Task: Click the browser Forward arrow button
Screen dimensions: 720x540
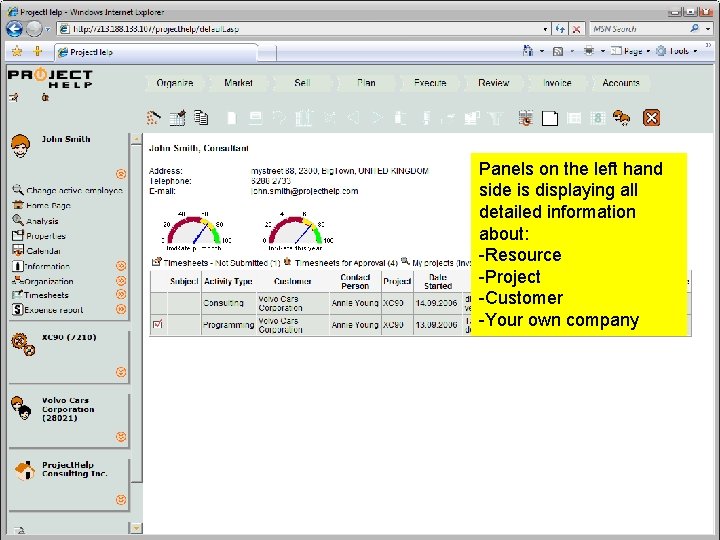Action: tap(34, 29)
